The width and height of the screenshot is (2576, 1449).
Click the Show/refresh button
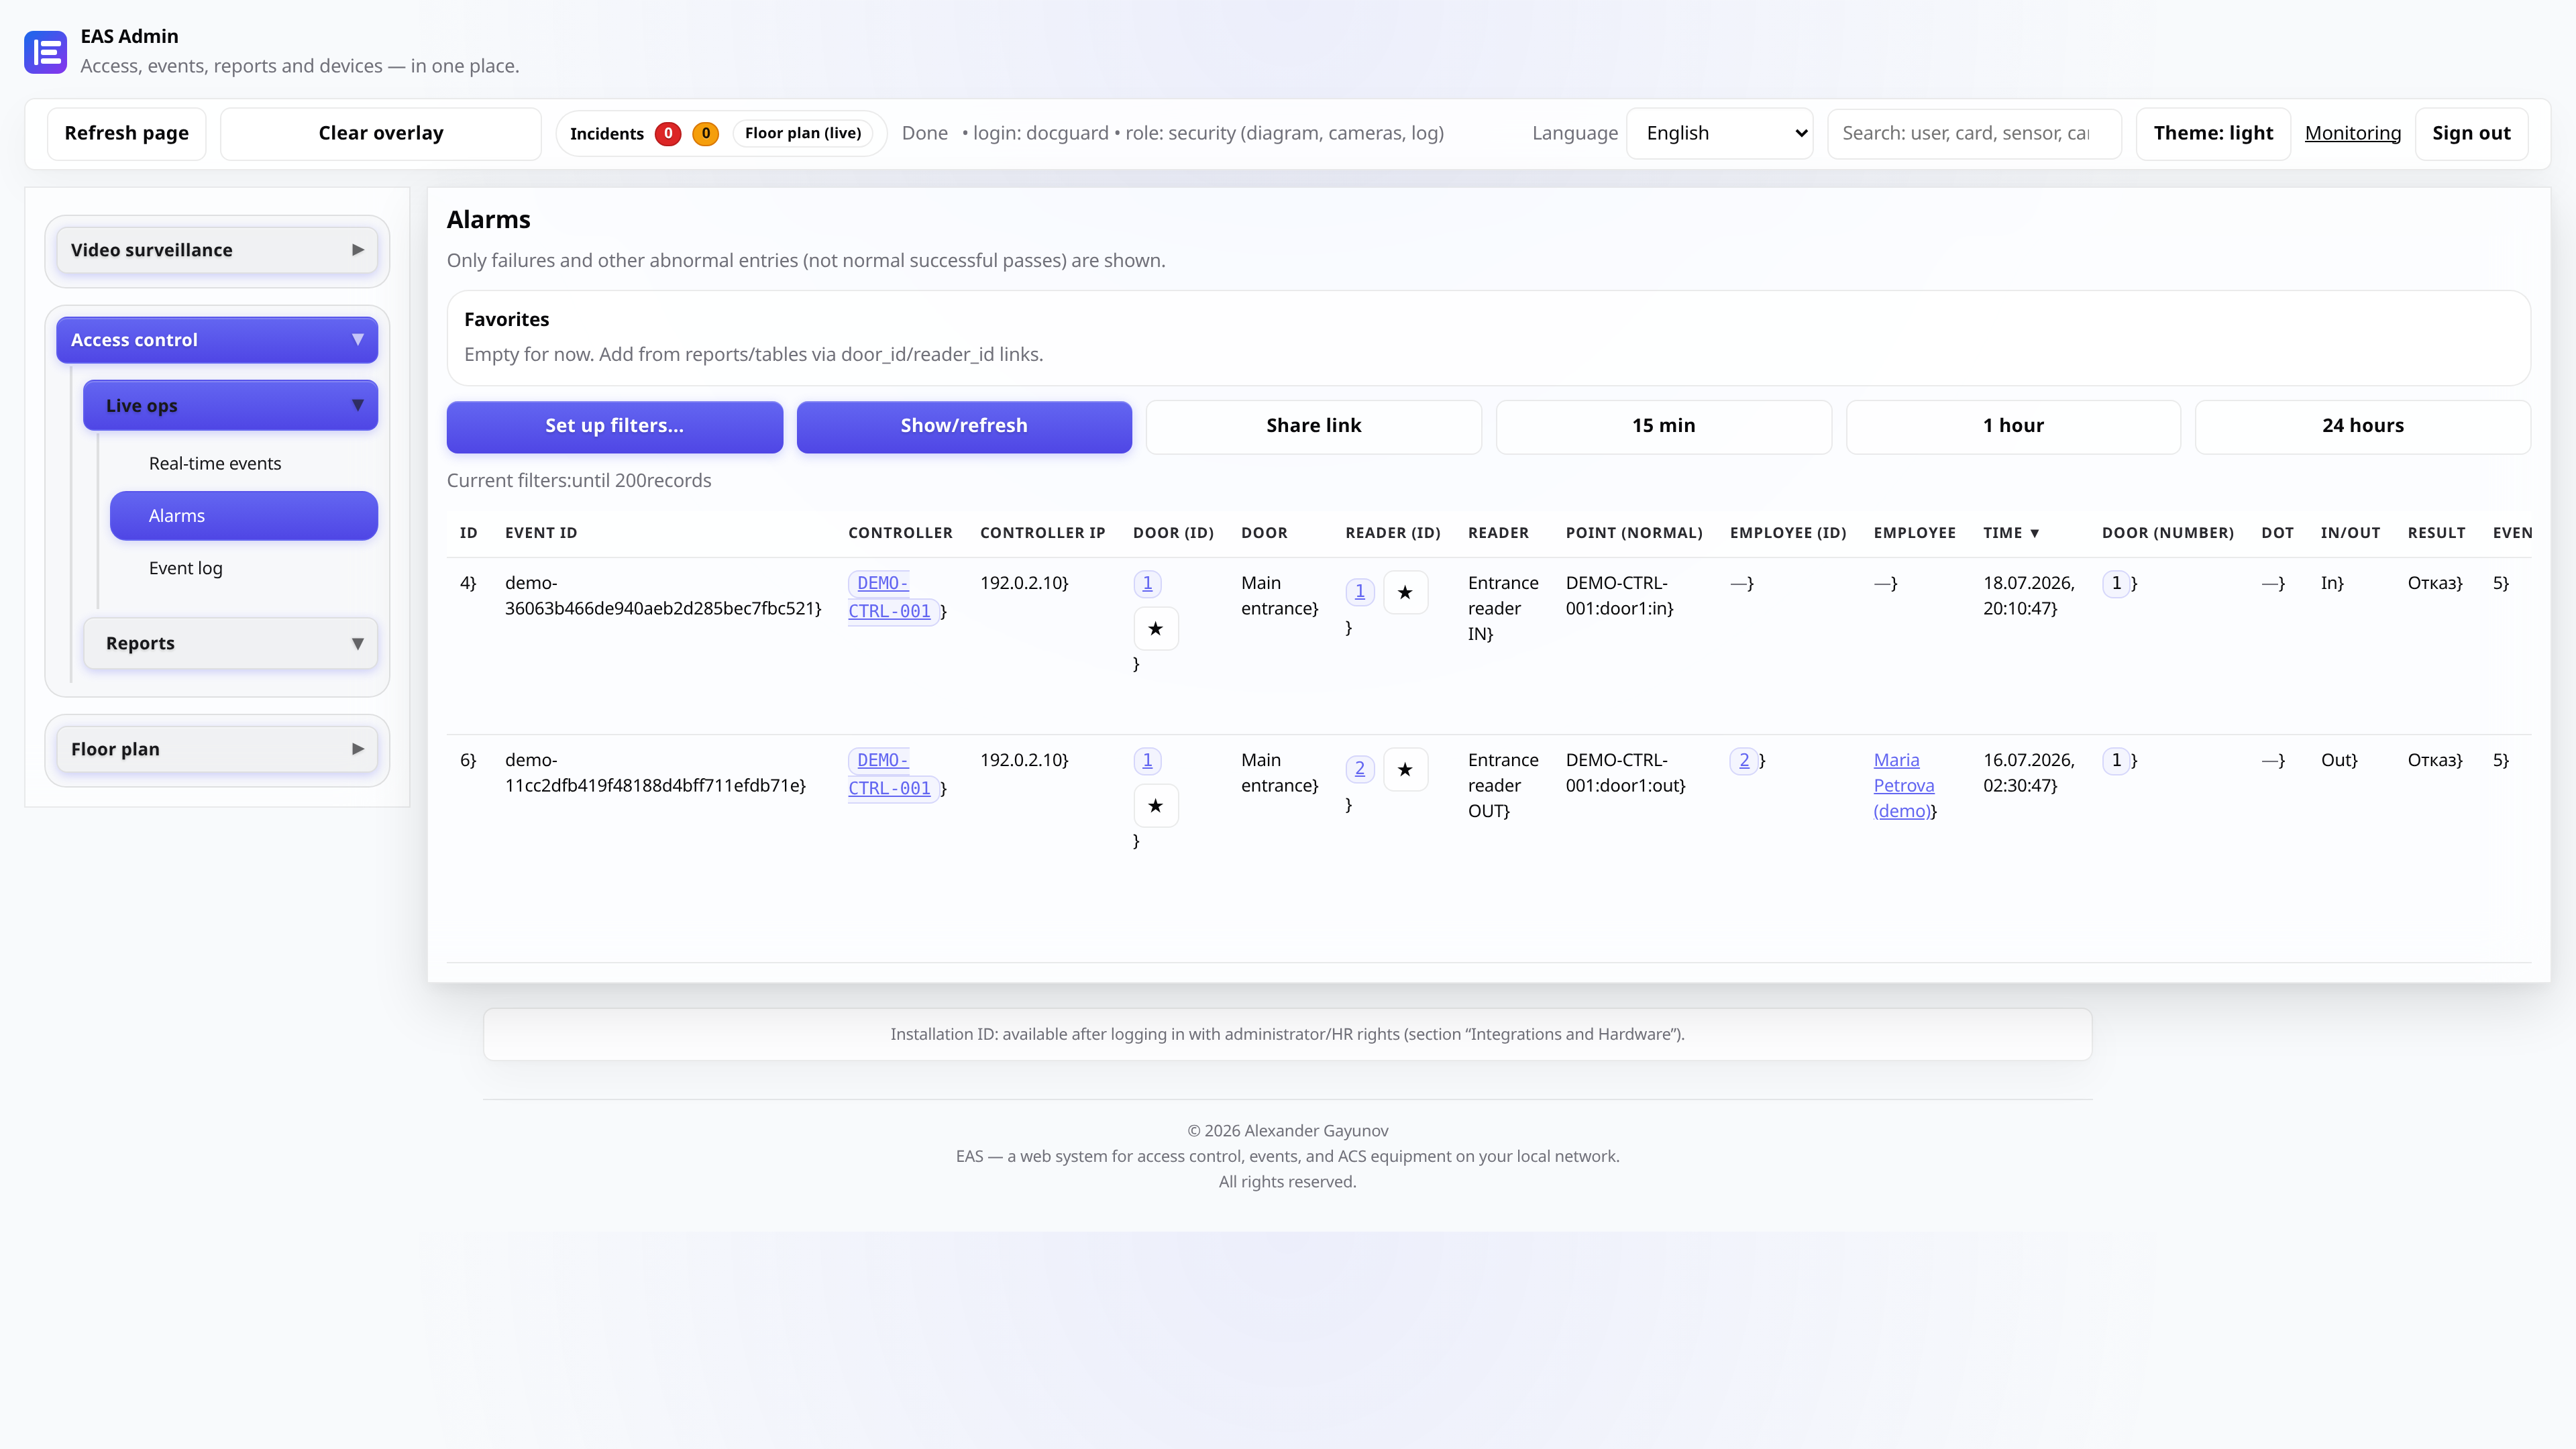(964, 426)
